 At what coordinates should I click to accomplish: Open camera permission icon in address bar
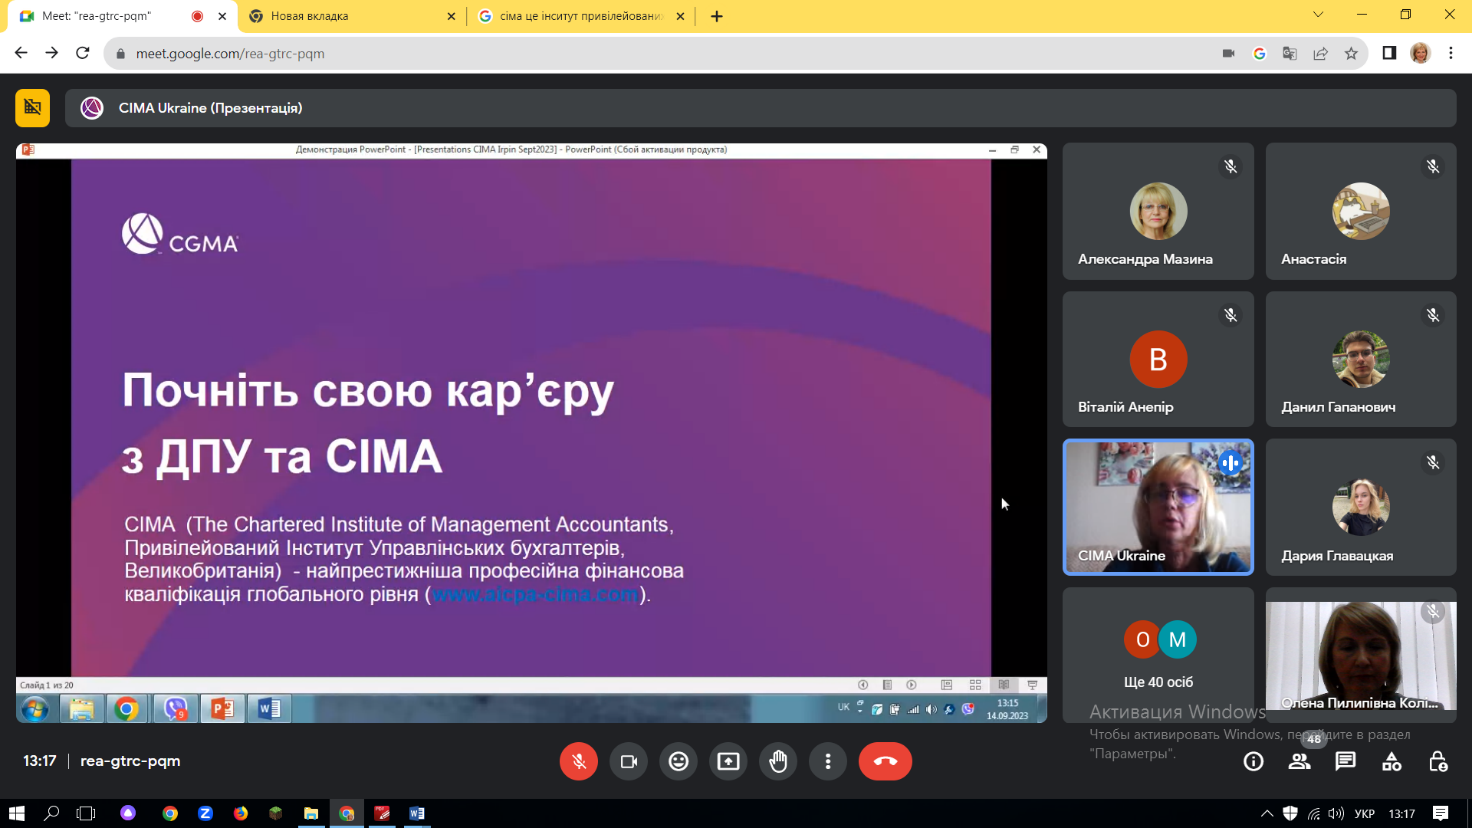pos(1228,54)
